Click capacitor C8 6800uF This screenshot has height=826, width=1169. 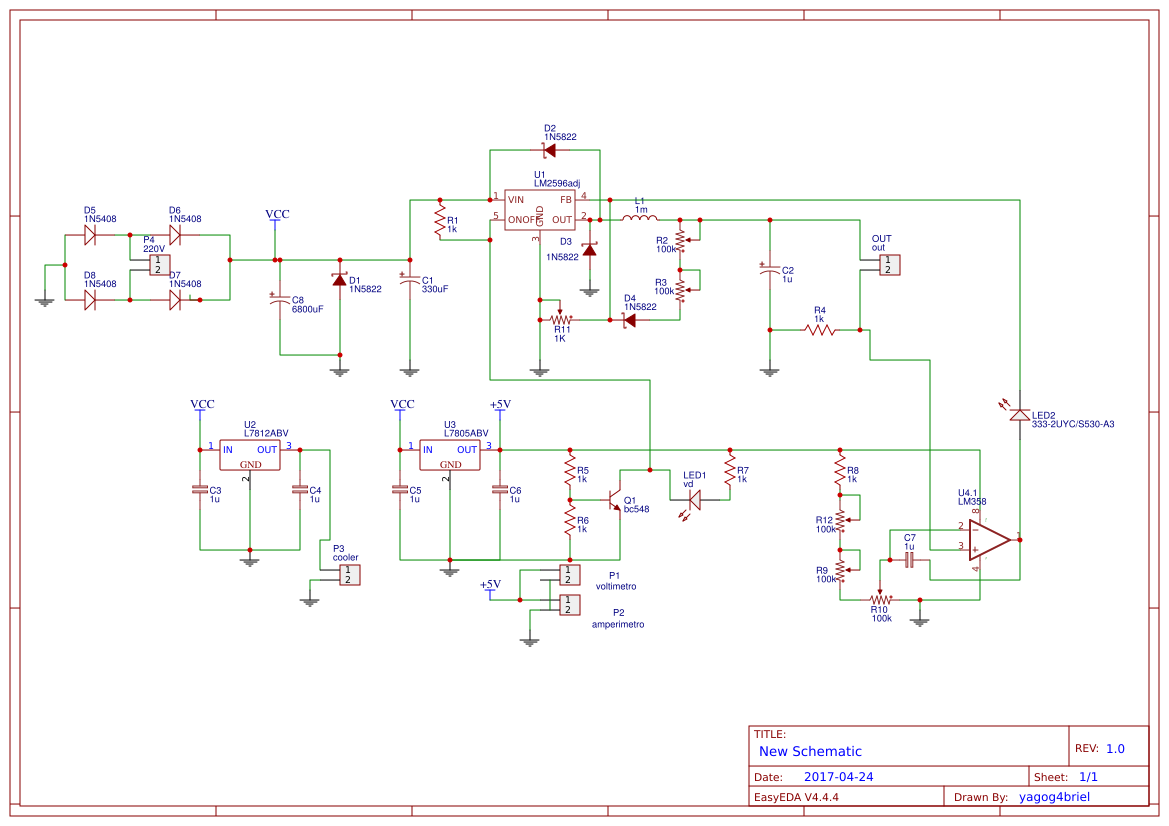(x=278, y=298)
